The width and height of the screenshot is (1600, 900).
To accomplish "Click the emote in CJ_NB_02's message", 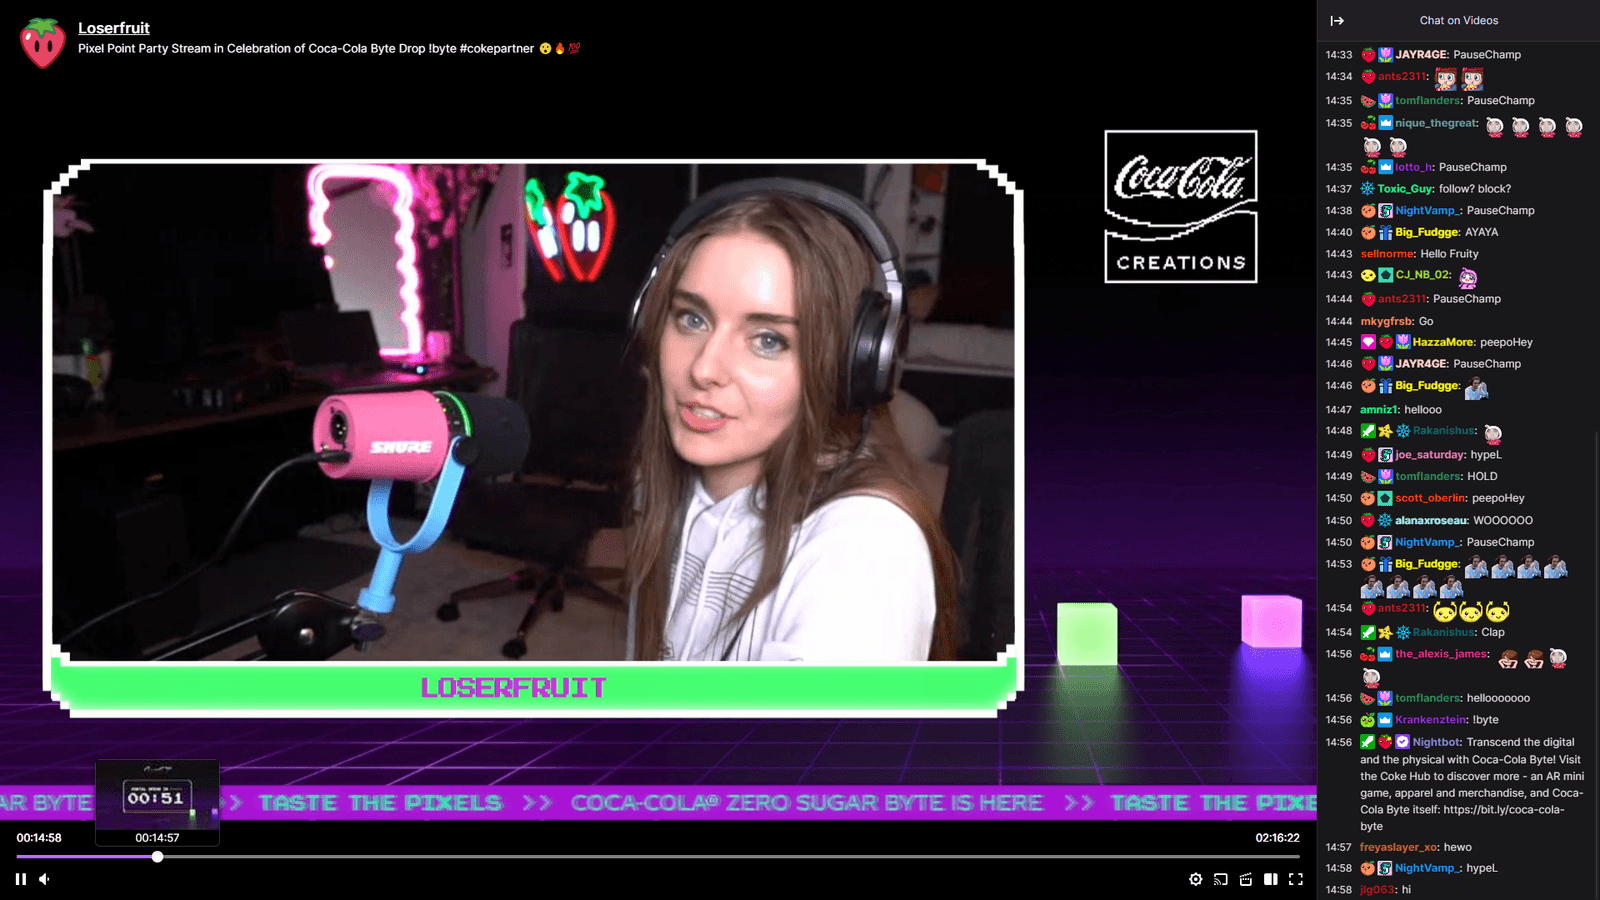I will pyautogui.click(x=1467, y=277).
